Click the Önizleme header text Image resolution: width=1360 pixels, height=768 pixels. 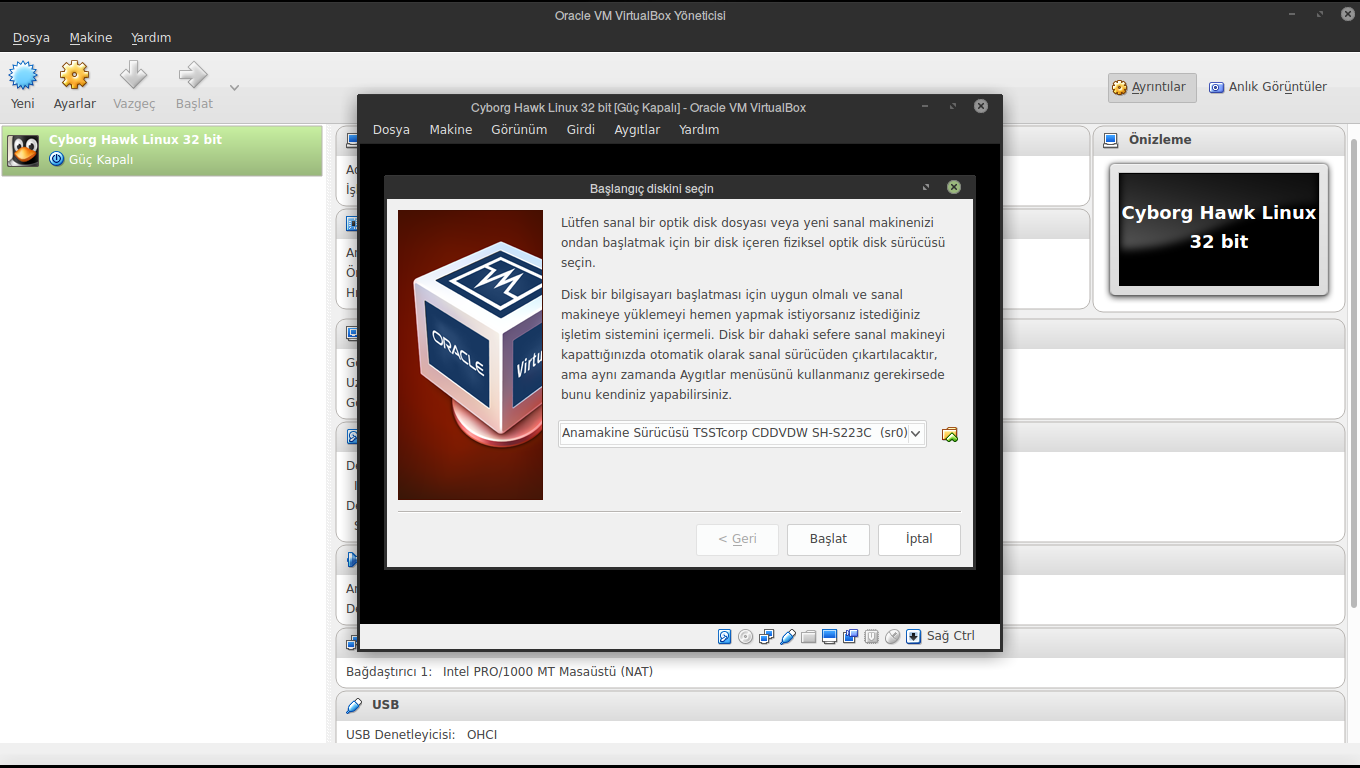click(x=1160, y=140)
